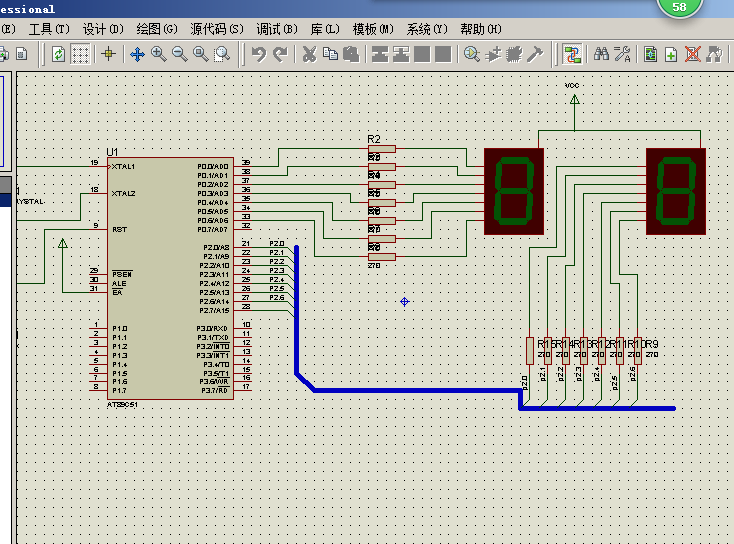Click the R2 resistor label
The height and width of the screenshot is (544, 734).
(374, 139)
